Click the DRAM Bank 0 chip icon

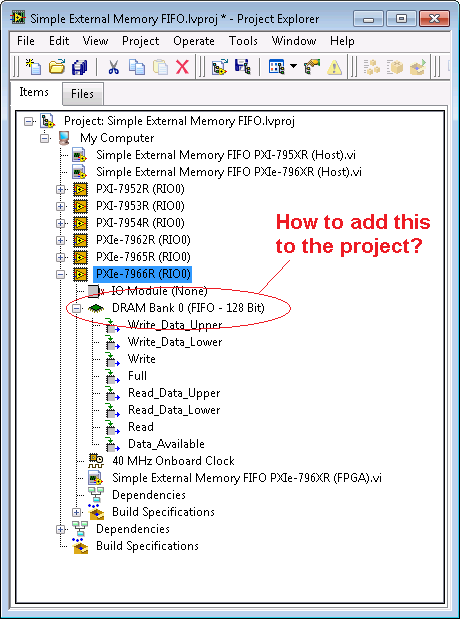tap(96, 308)
